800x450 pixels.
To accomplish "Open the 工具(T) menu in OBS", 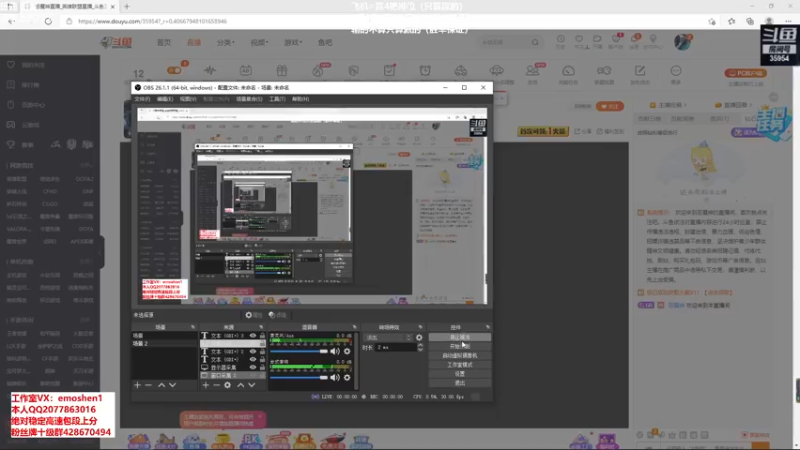I will (x=277, y=99).
